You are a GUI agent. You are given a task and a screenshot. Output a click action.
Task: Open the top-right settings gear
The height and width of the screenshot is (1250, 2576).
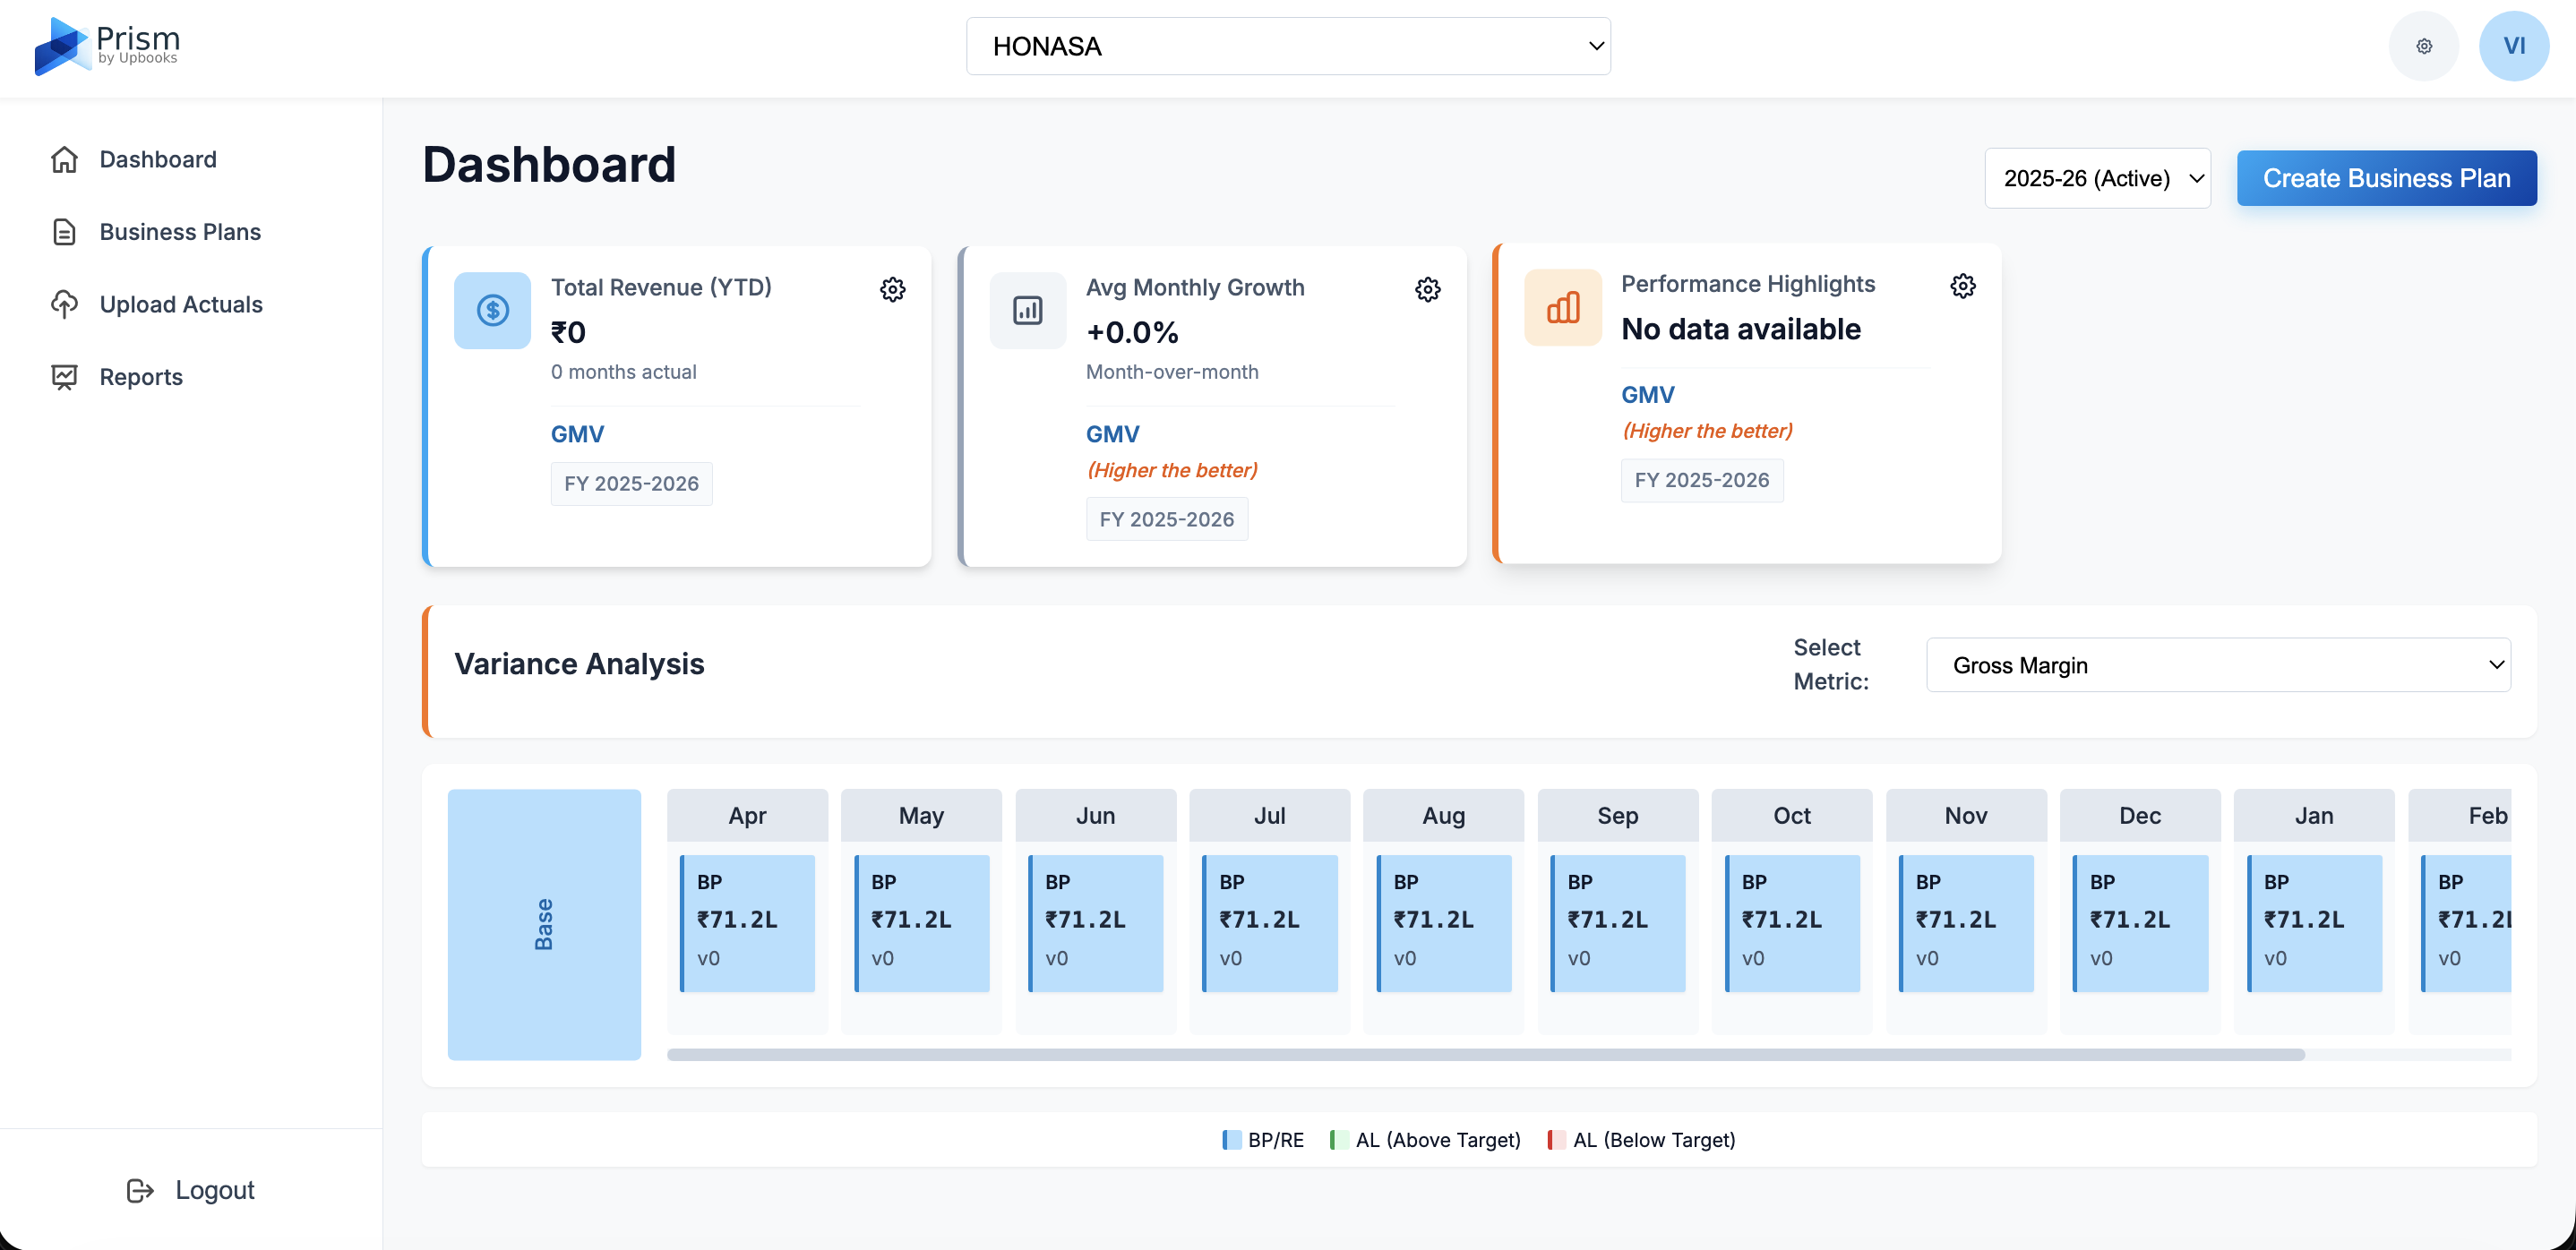2423,46
